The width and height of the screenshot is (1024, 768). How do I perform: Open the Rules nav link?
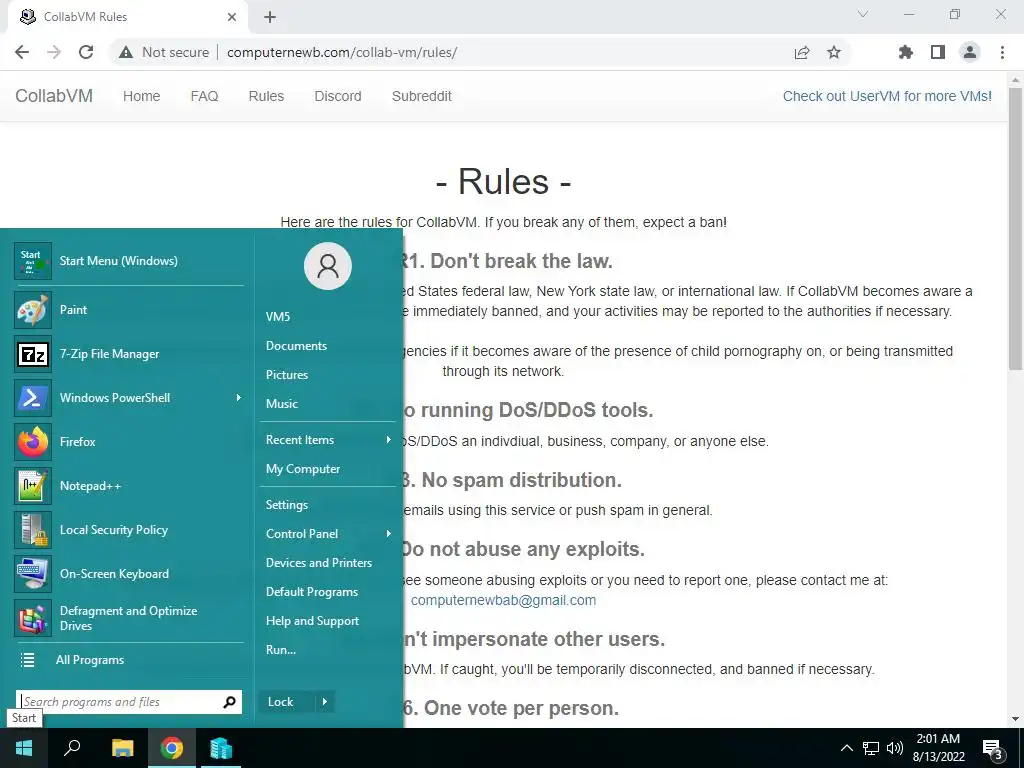pos(266,96)
